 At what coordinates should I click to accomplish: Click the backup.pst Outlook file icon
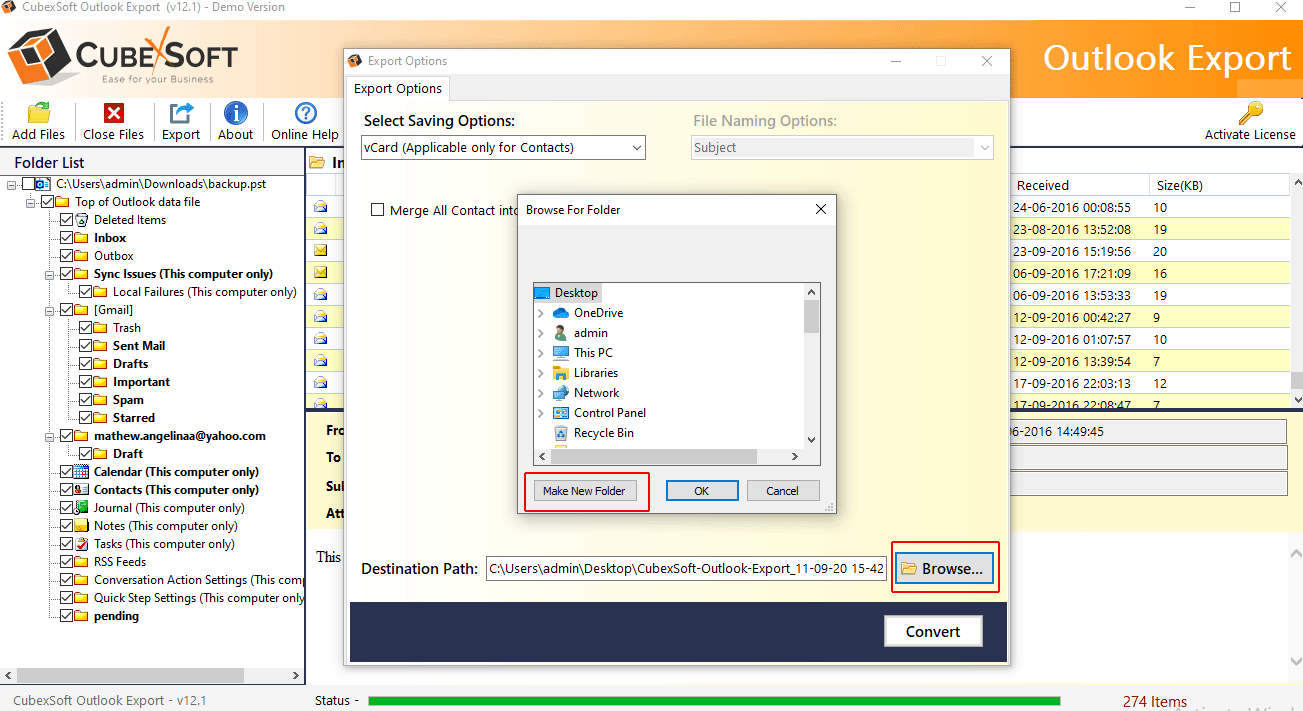pos(41,184)
